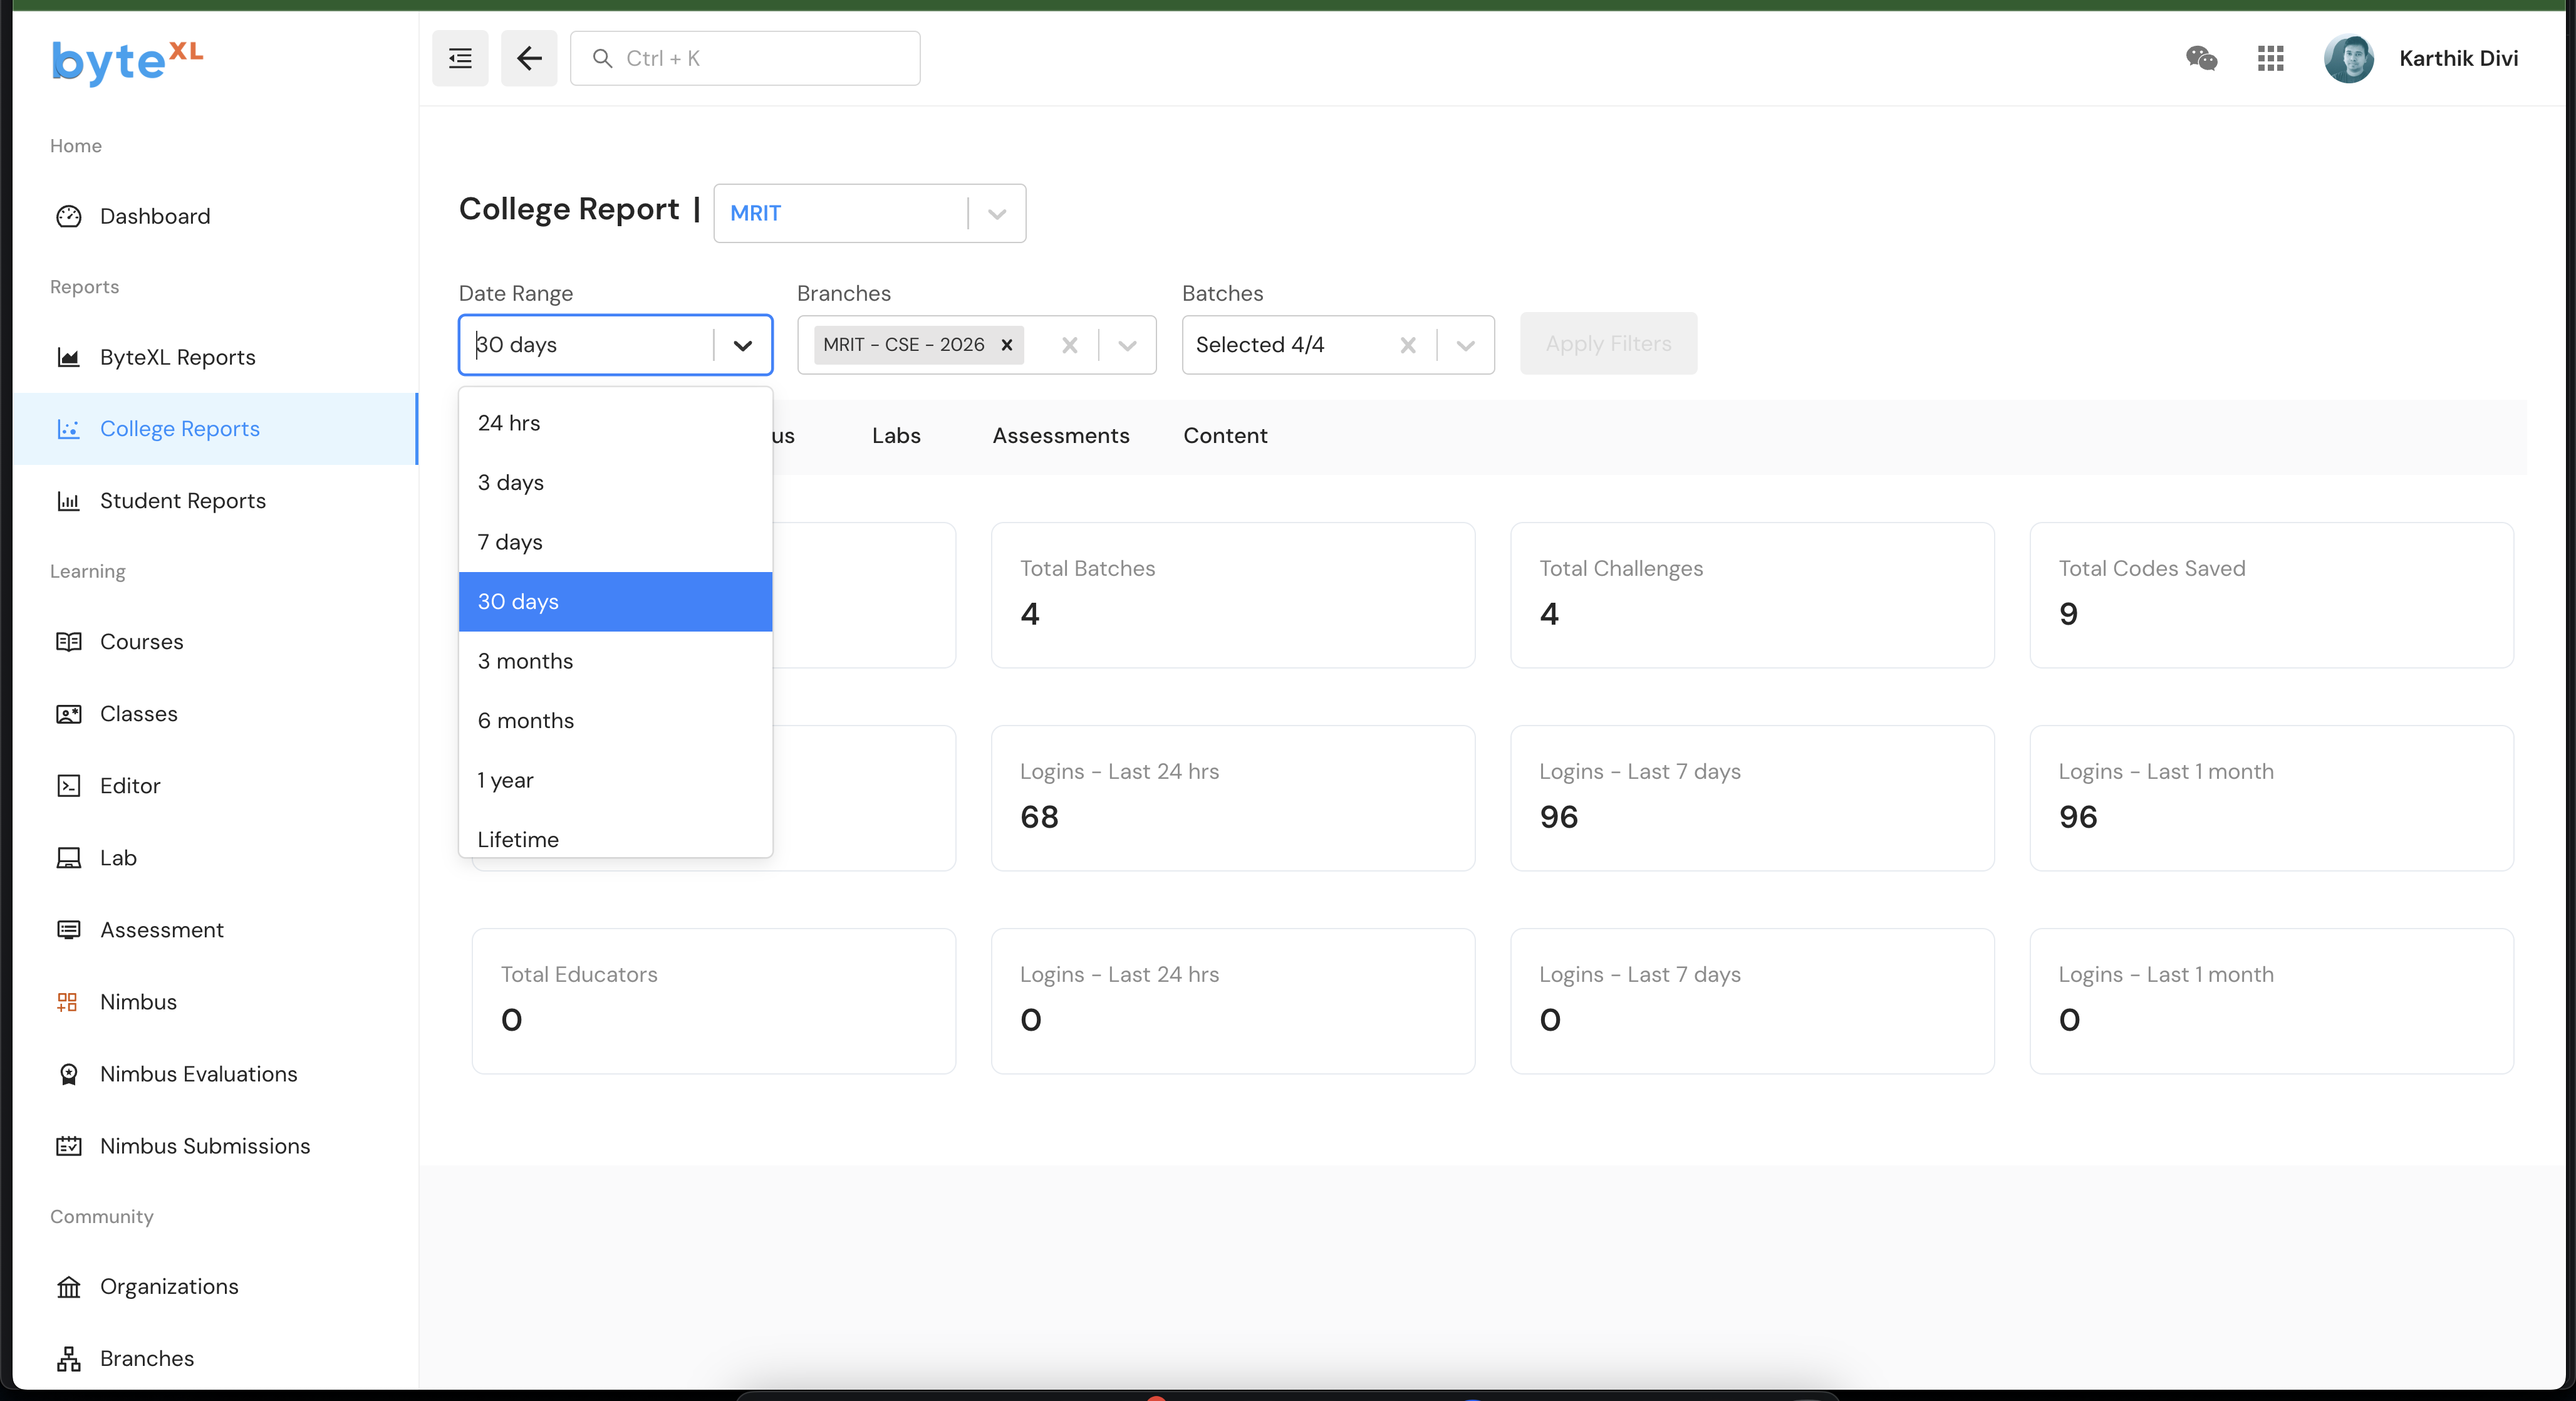Click the Classes icon in sidebar
Screen dimensions: 2576x1401
pyautogui.click(x=68, y=714)
